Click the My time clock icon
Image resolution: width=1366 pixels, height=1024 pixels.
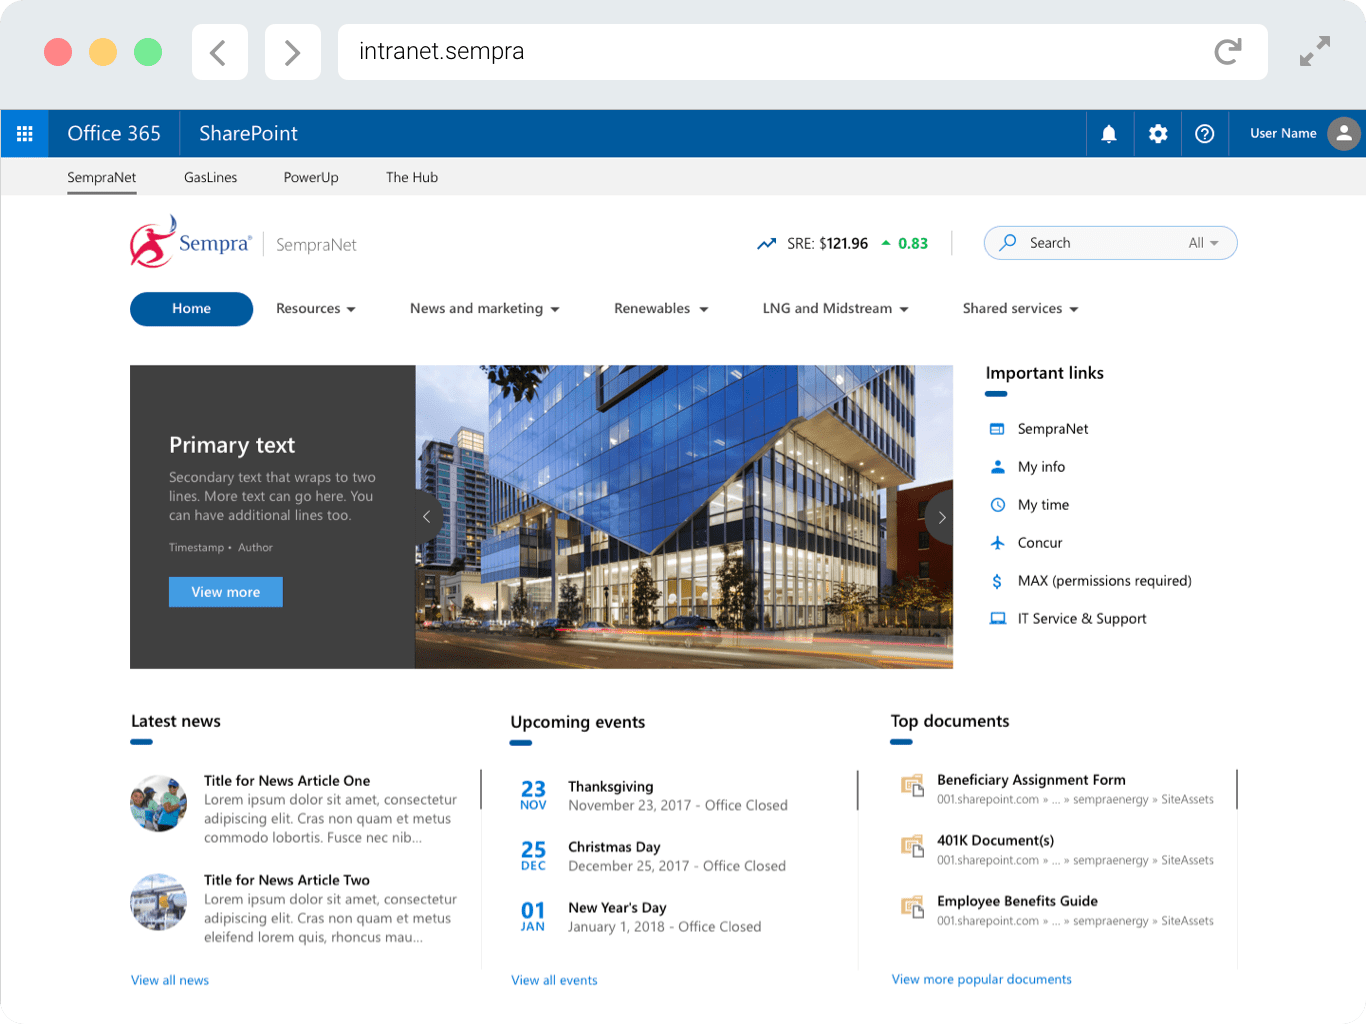(997, 505)
